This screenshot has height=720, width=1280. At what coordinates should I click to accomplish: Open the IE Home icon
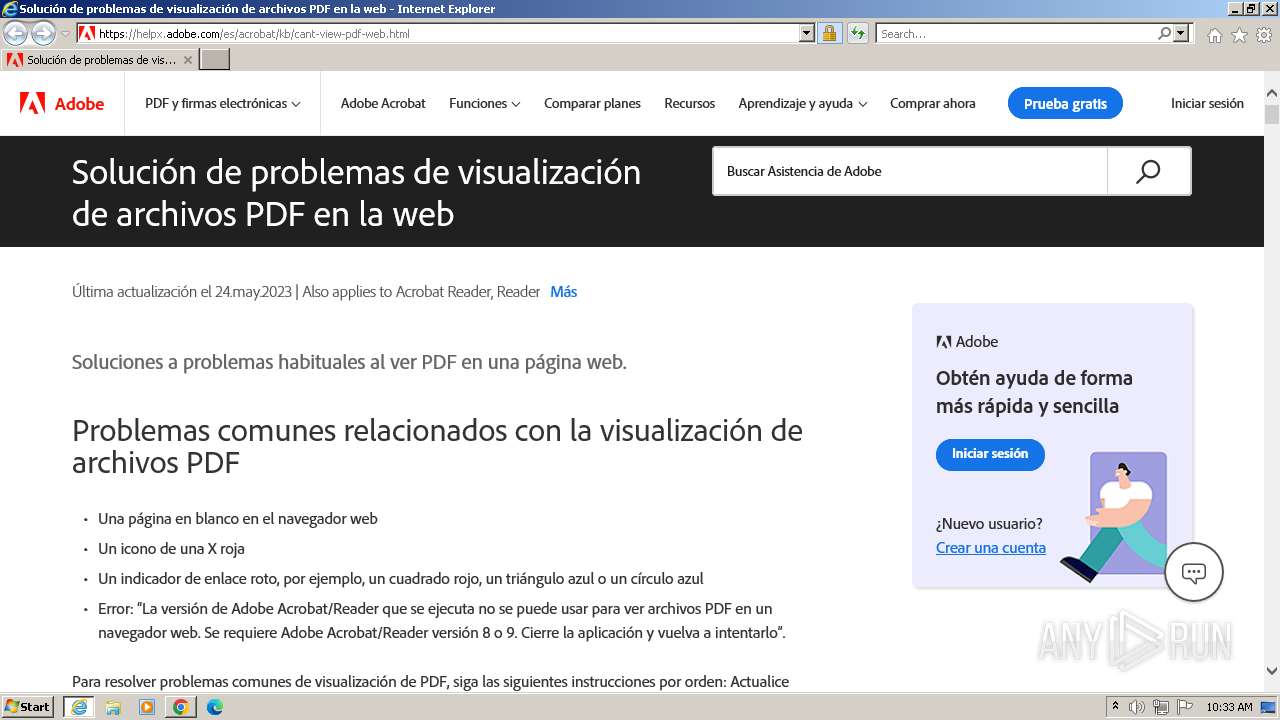(x=1214, y=35)
